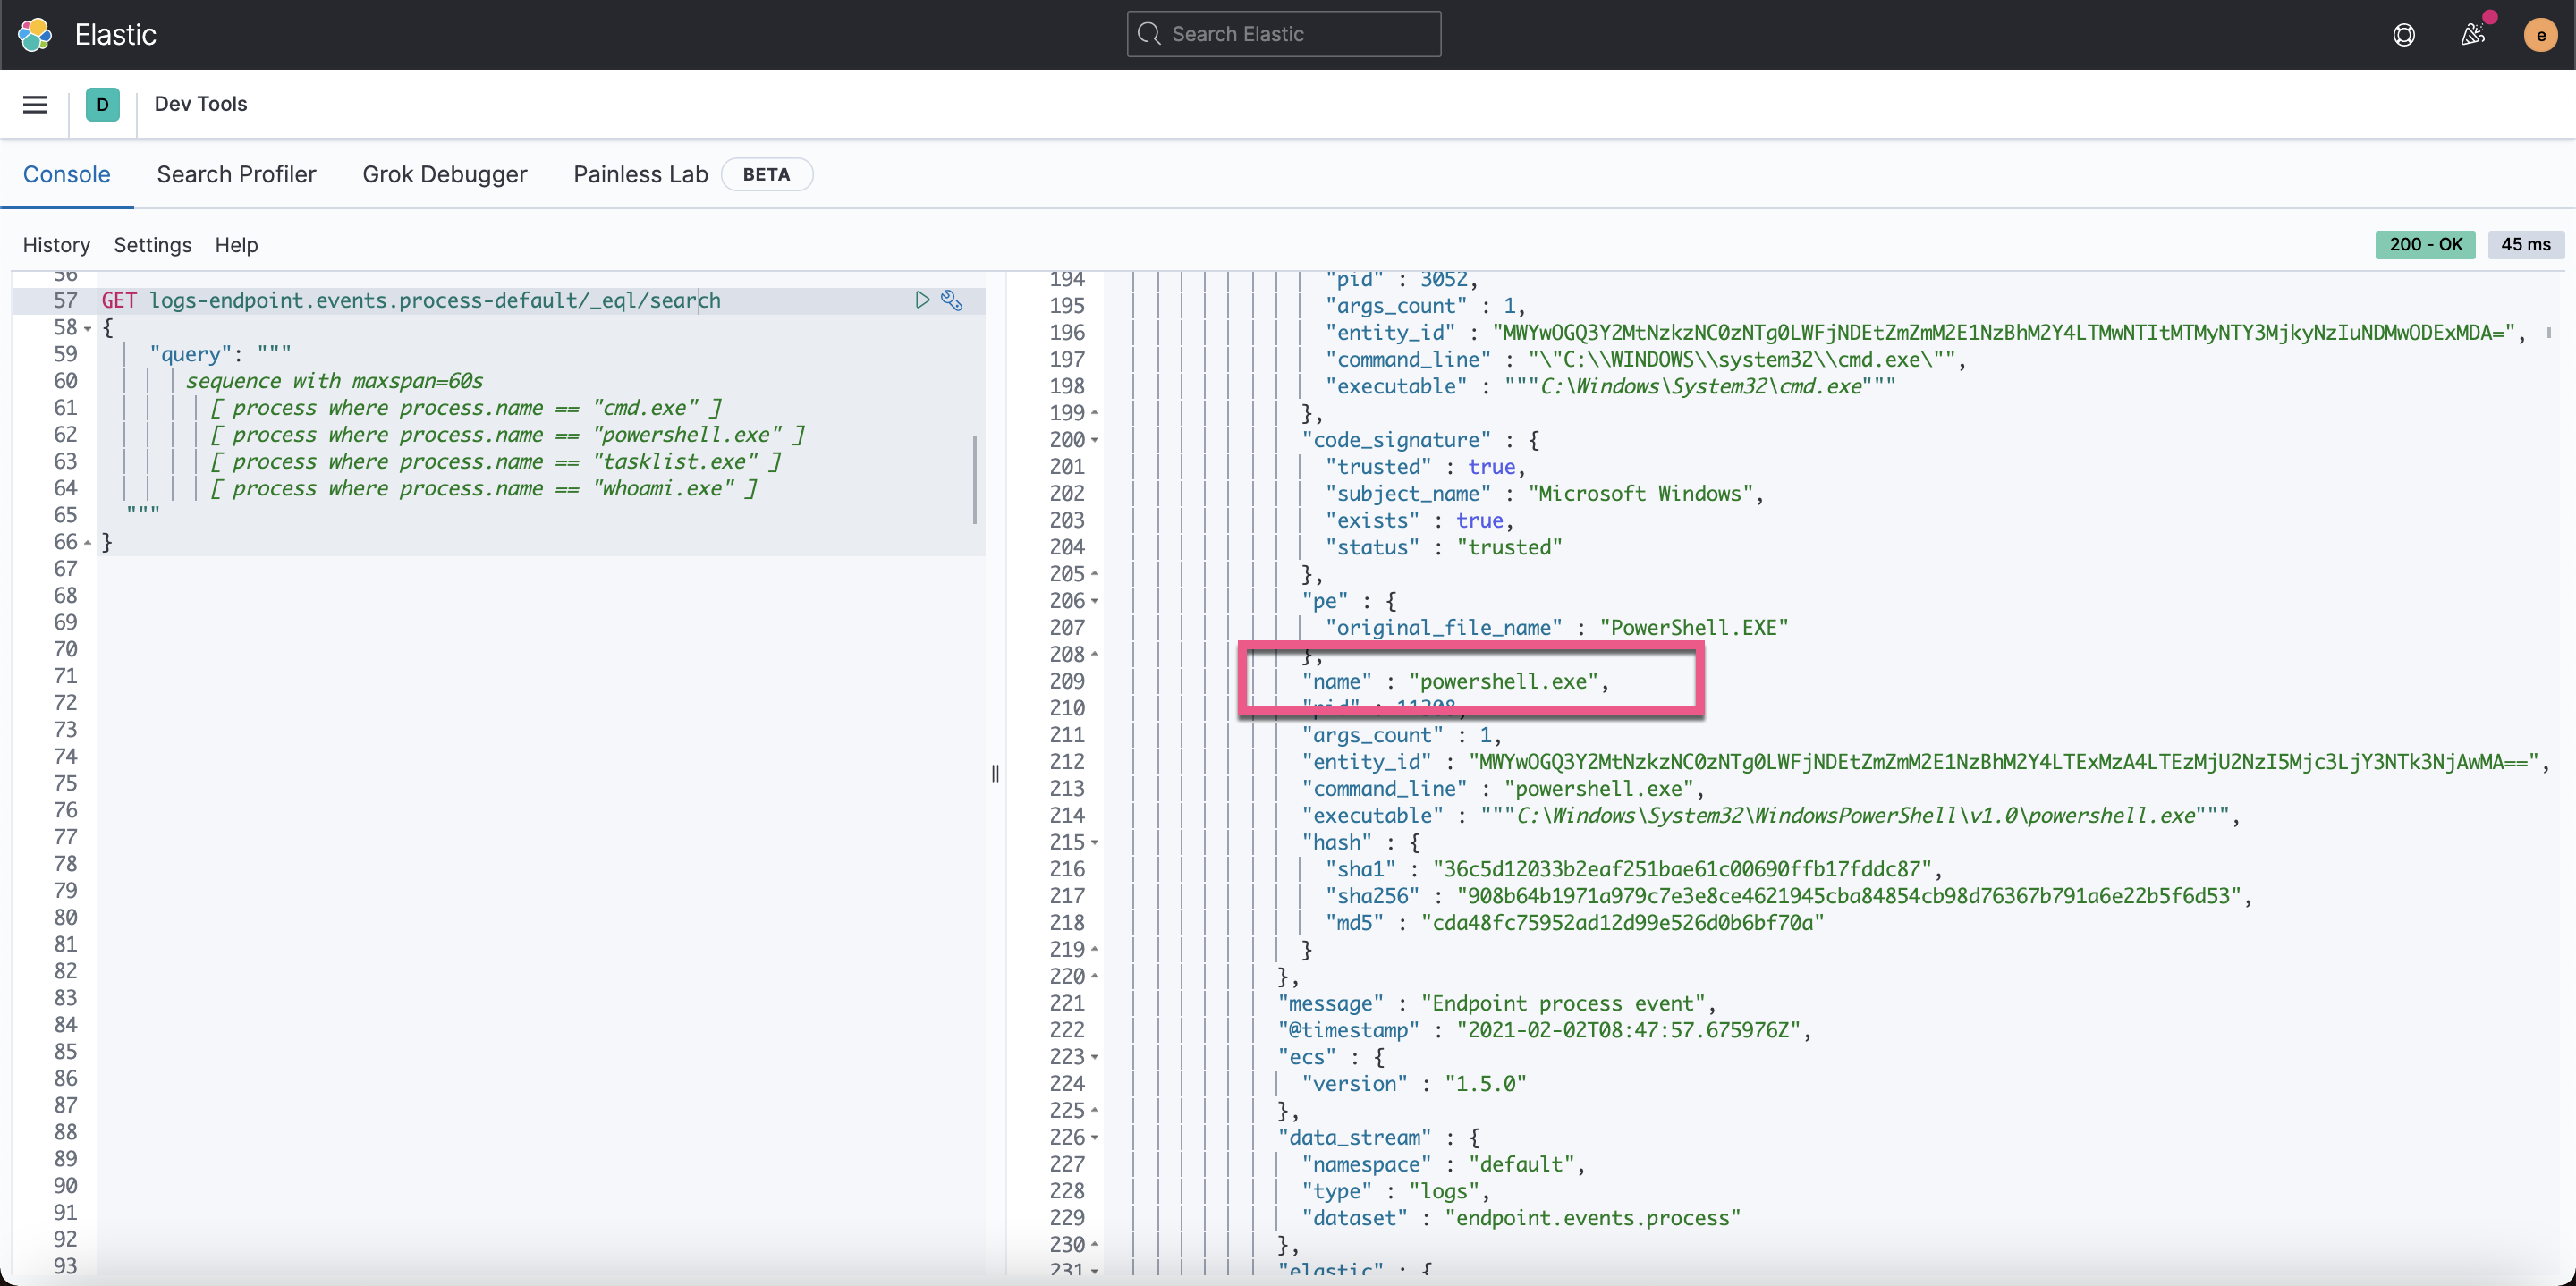Open the hamburger navigation menu
Screen dimensions: 2576x1286
(x=35, y=104)
